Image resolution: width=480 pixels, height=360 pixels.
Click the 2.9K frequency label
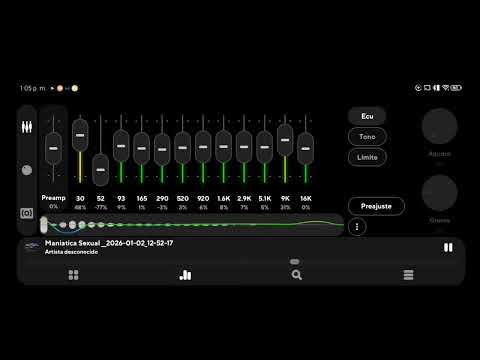244,199
